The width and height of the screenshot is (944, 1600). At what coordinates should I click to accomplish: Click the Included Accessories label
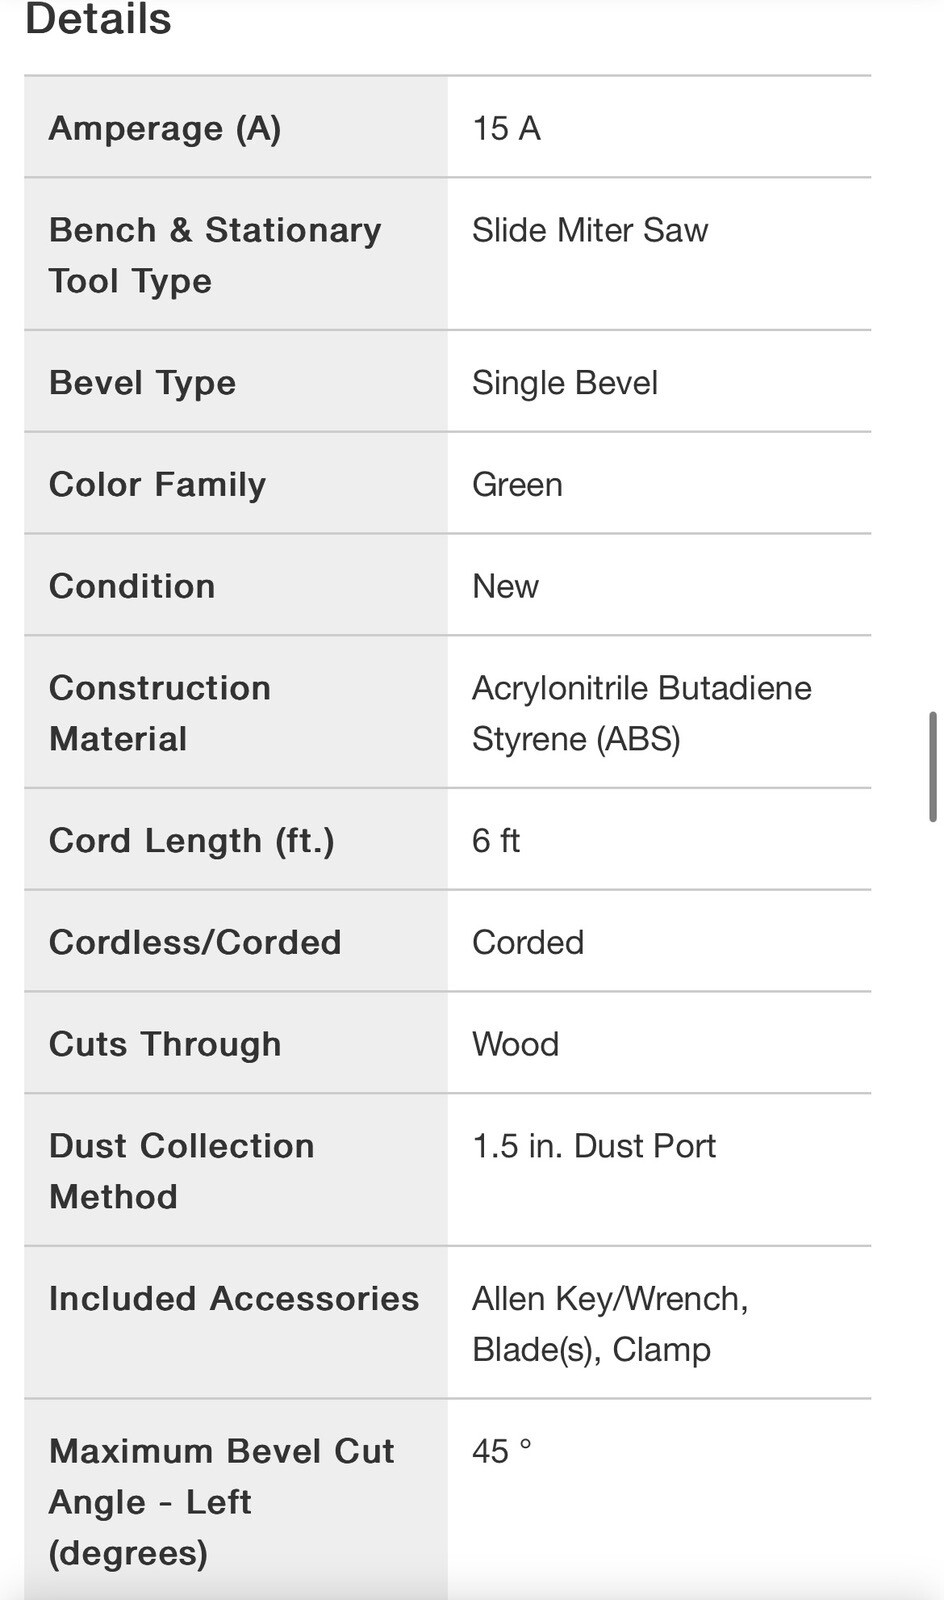(x=234, y=1298)
